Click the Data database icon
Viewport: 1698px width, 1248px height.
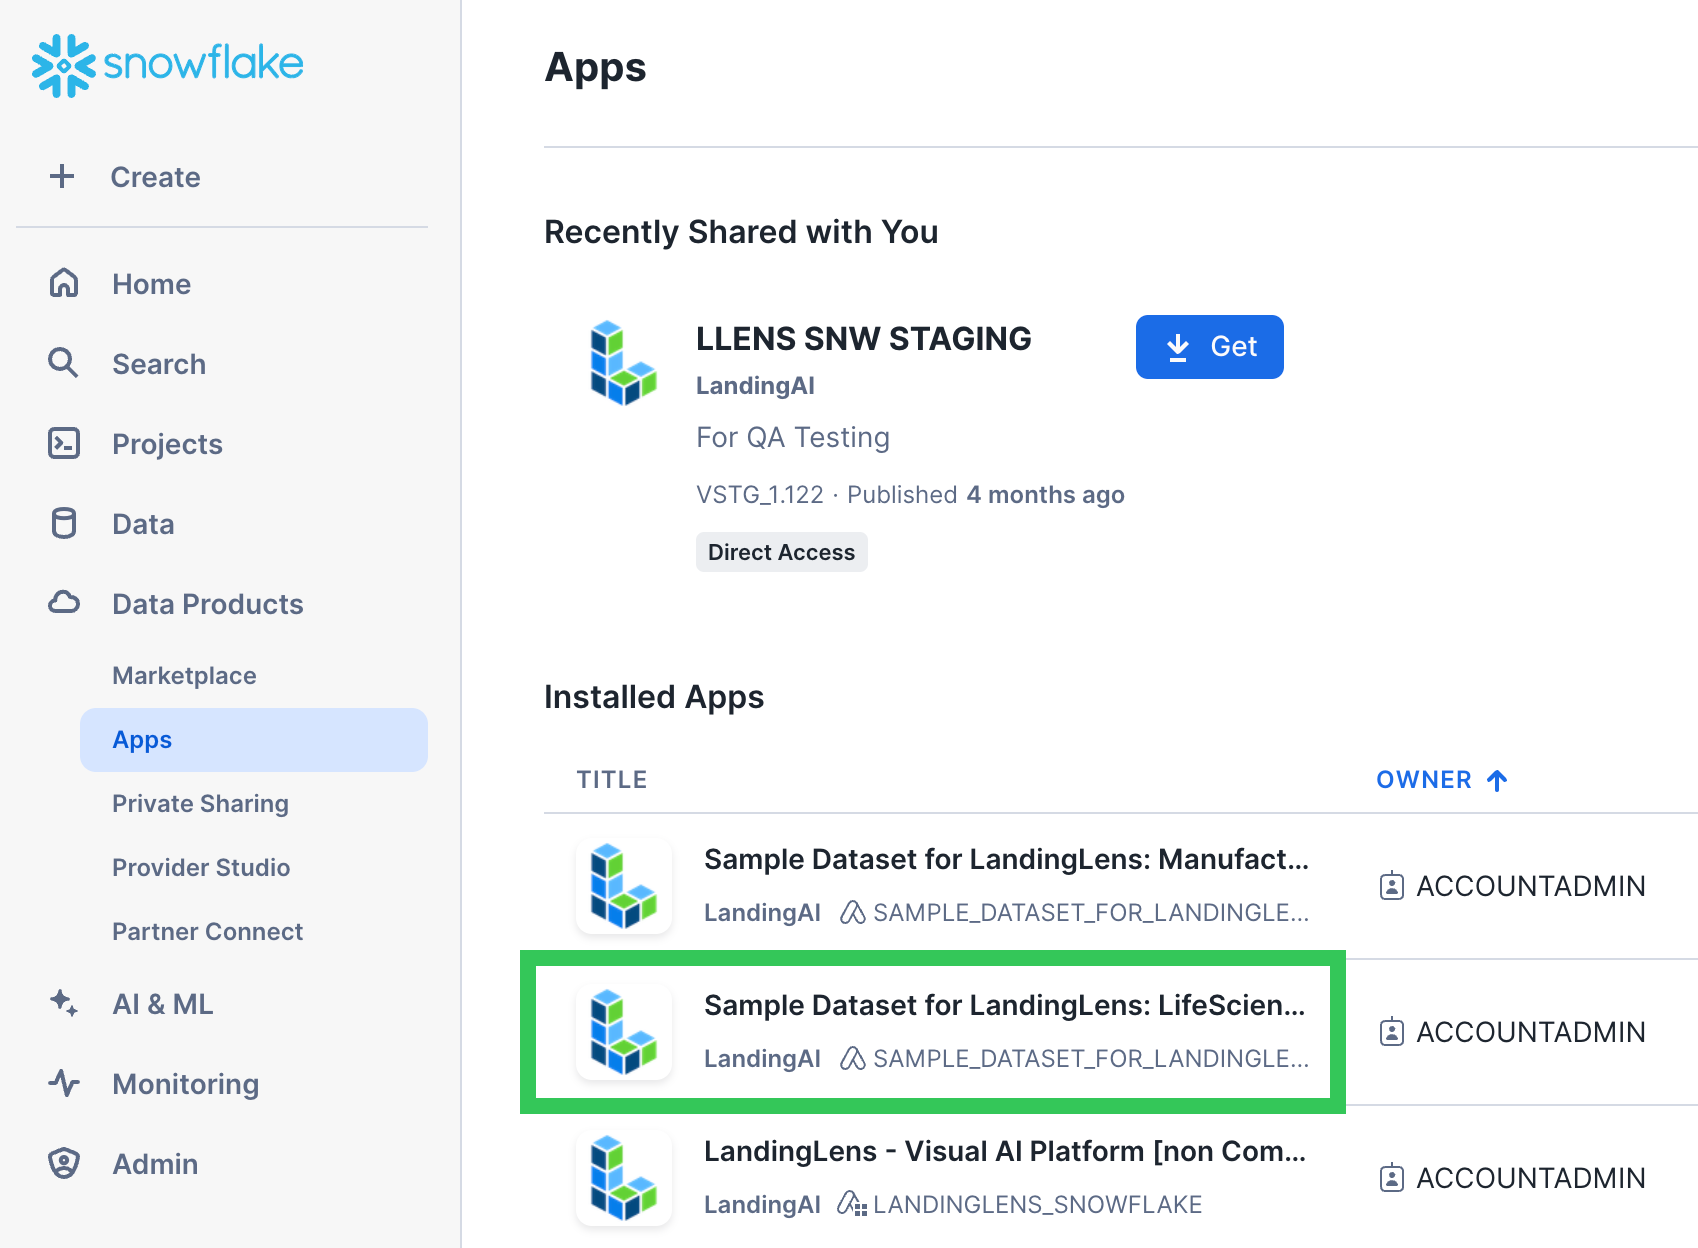(x=64, y=523)
